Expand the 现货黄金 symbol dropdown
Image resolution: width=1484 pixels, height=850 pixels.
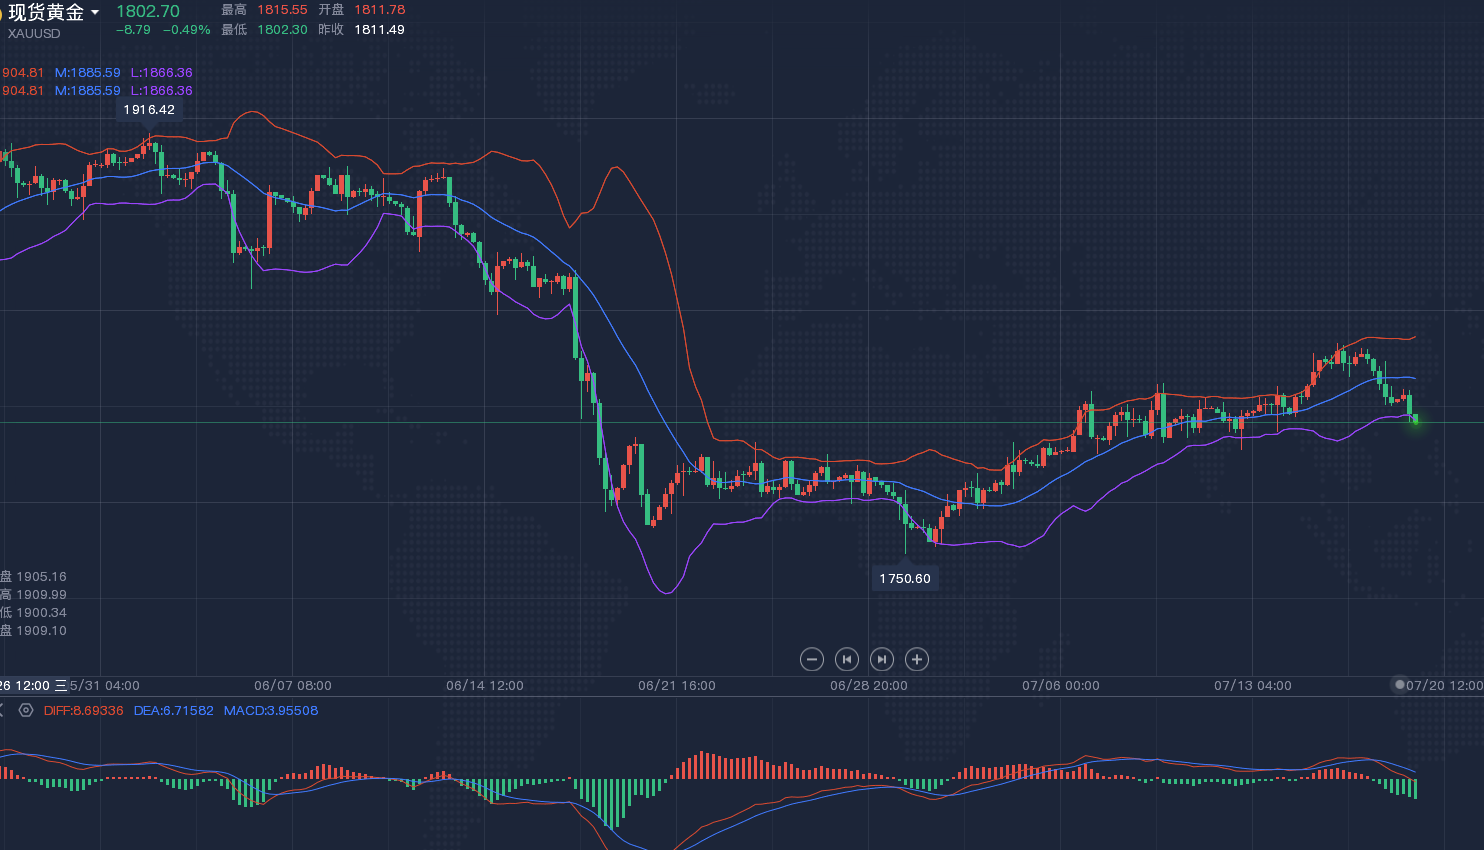tap(95, 12)
